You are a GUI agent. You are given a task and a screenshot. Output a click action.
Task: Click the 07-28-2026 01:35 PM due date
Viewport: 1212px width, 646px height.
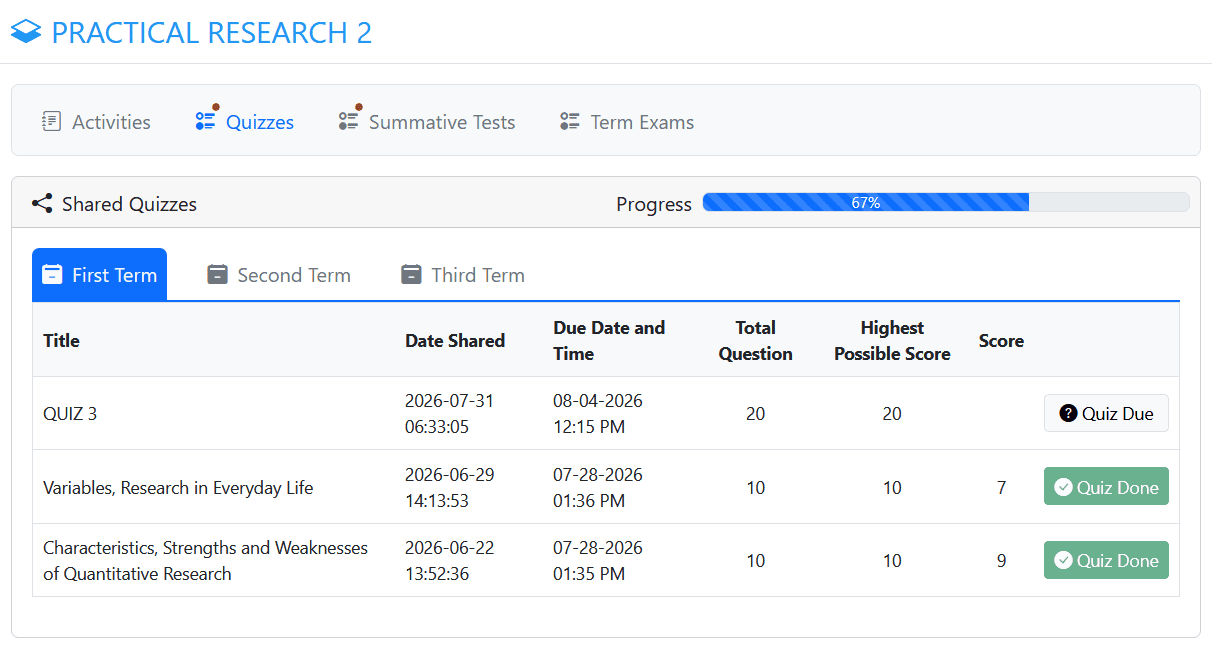click(598, 561)
